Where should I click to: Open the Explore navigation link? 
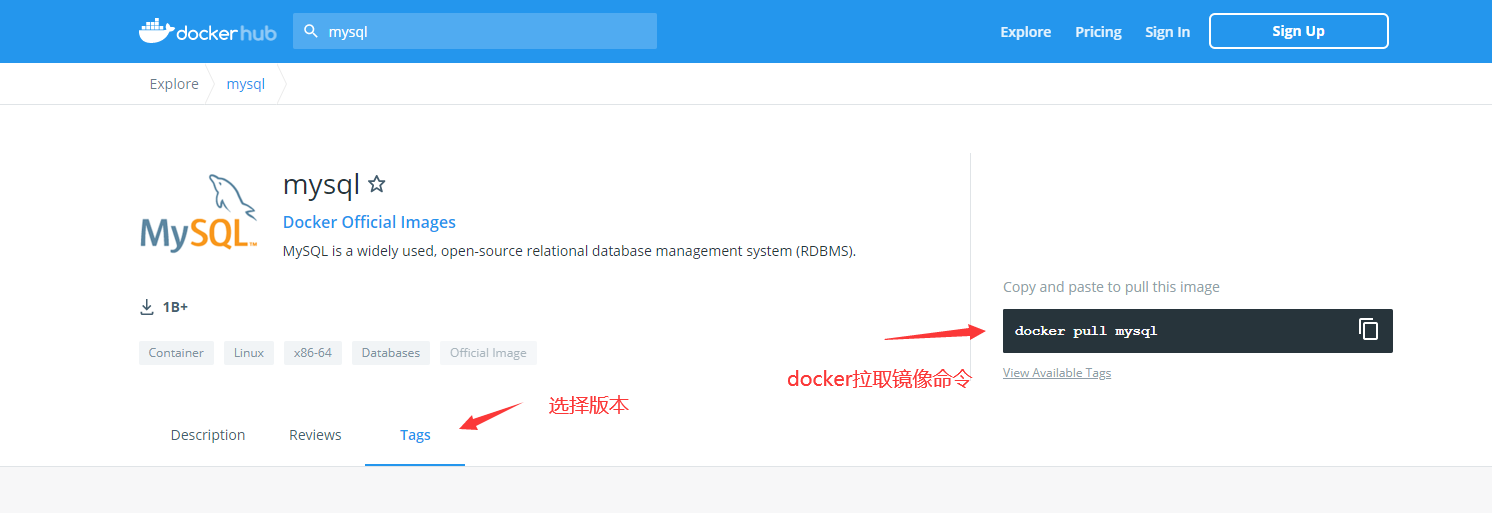point(1025,32)
